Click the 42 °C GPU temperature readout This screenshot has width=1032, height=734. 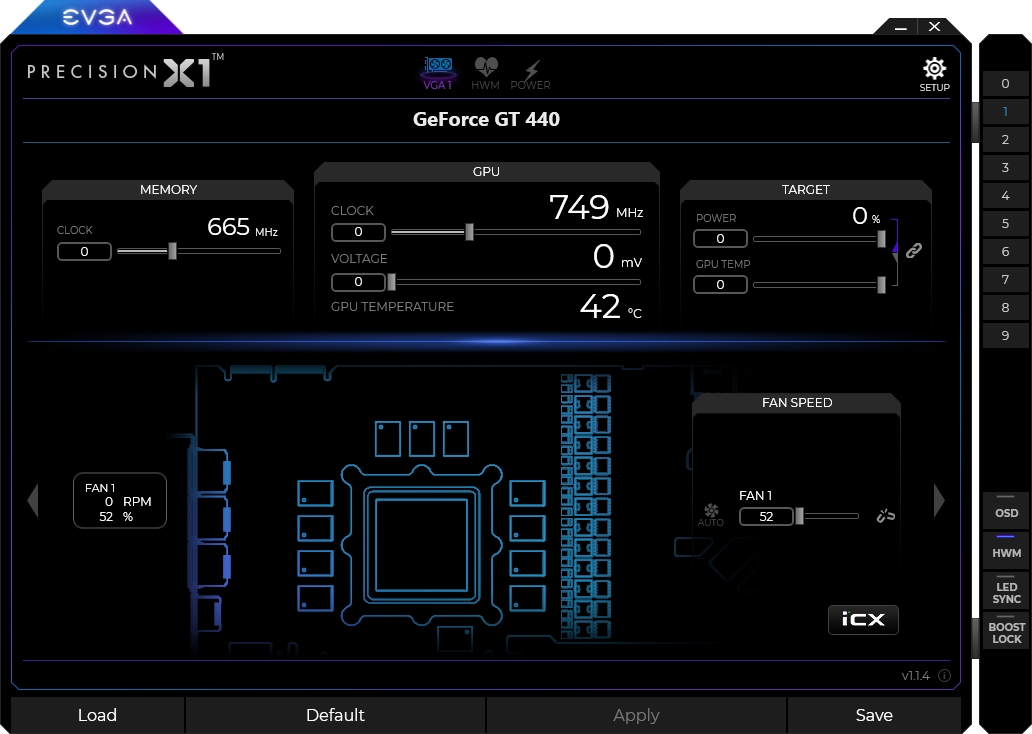(610, 306)
